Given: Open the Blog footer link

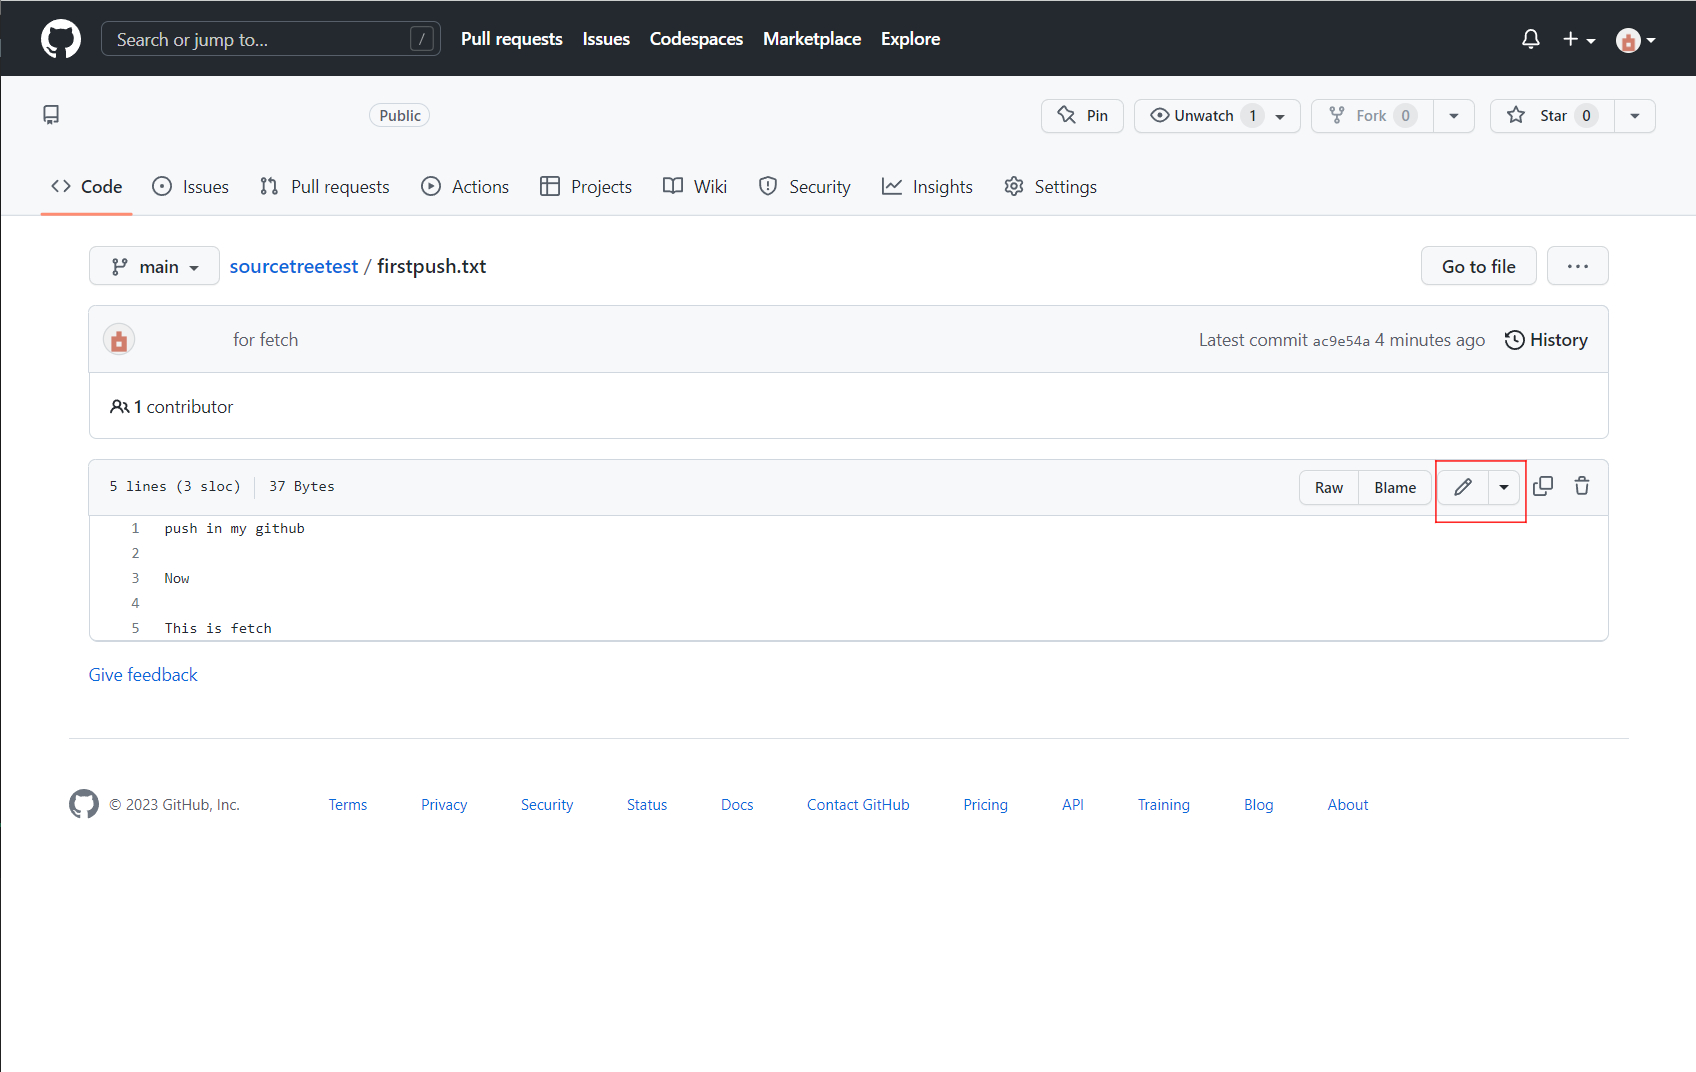Looking at the screenshot, I should pyautogui.click(x=1259, y=805).
